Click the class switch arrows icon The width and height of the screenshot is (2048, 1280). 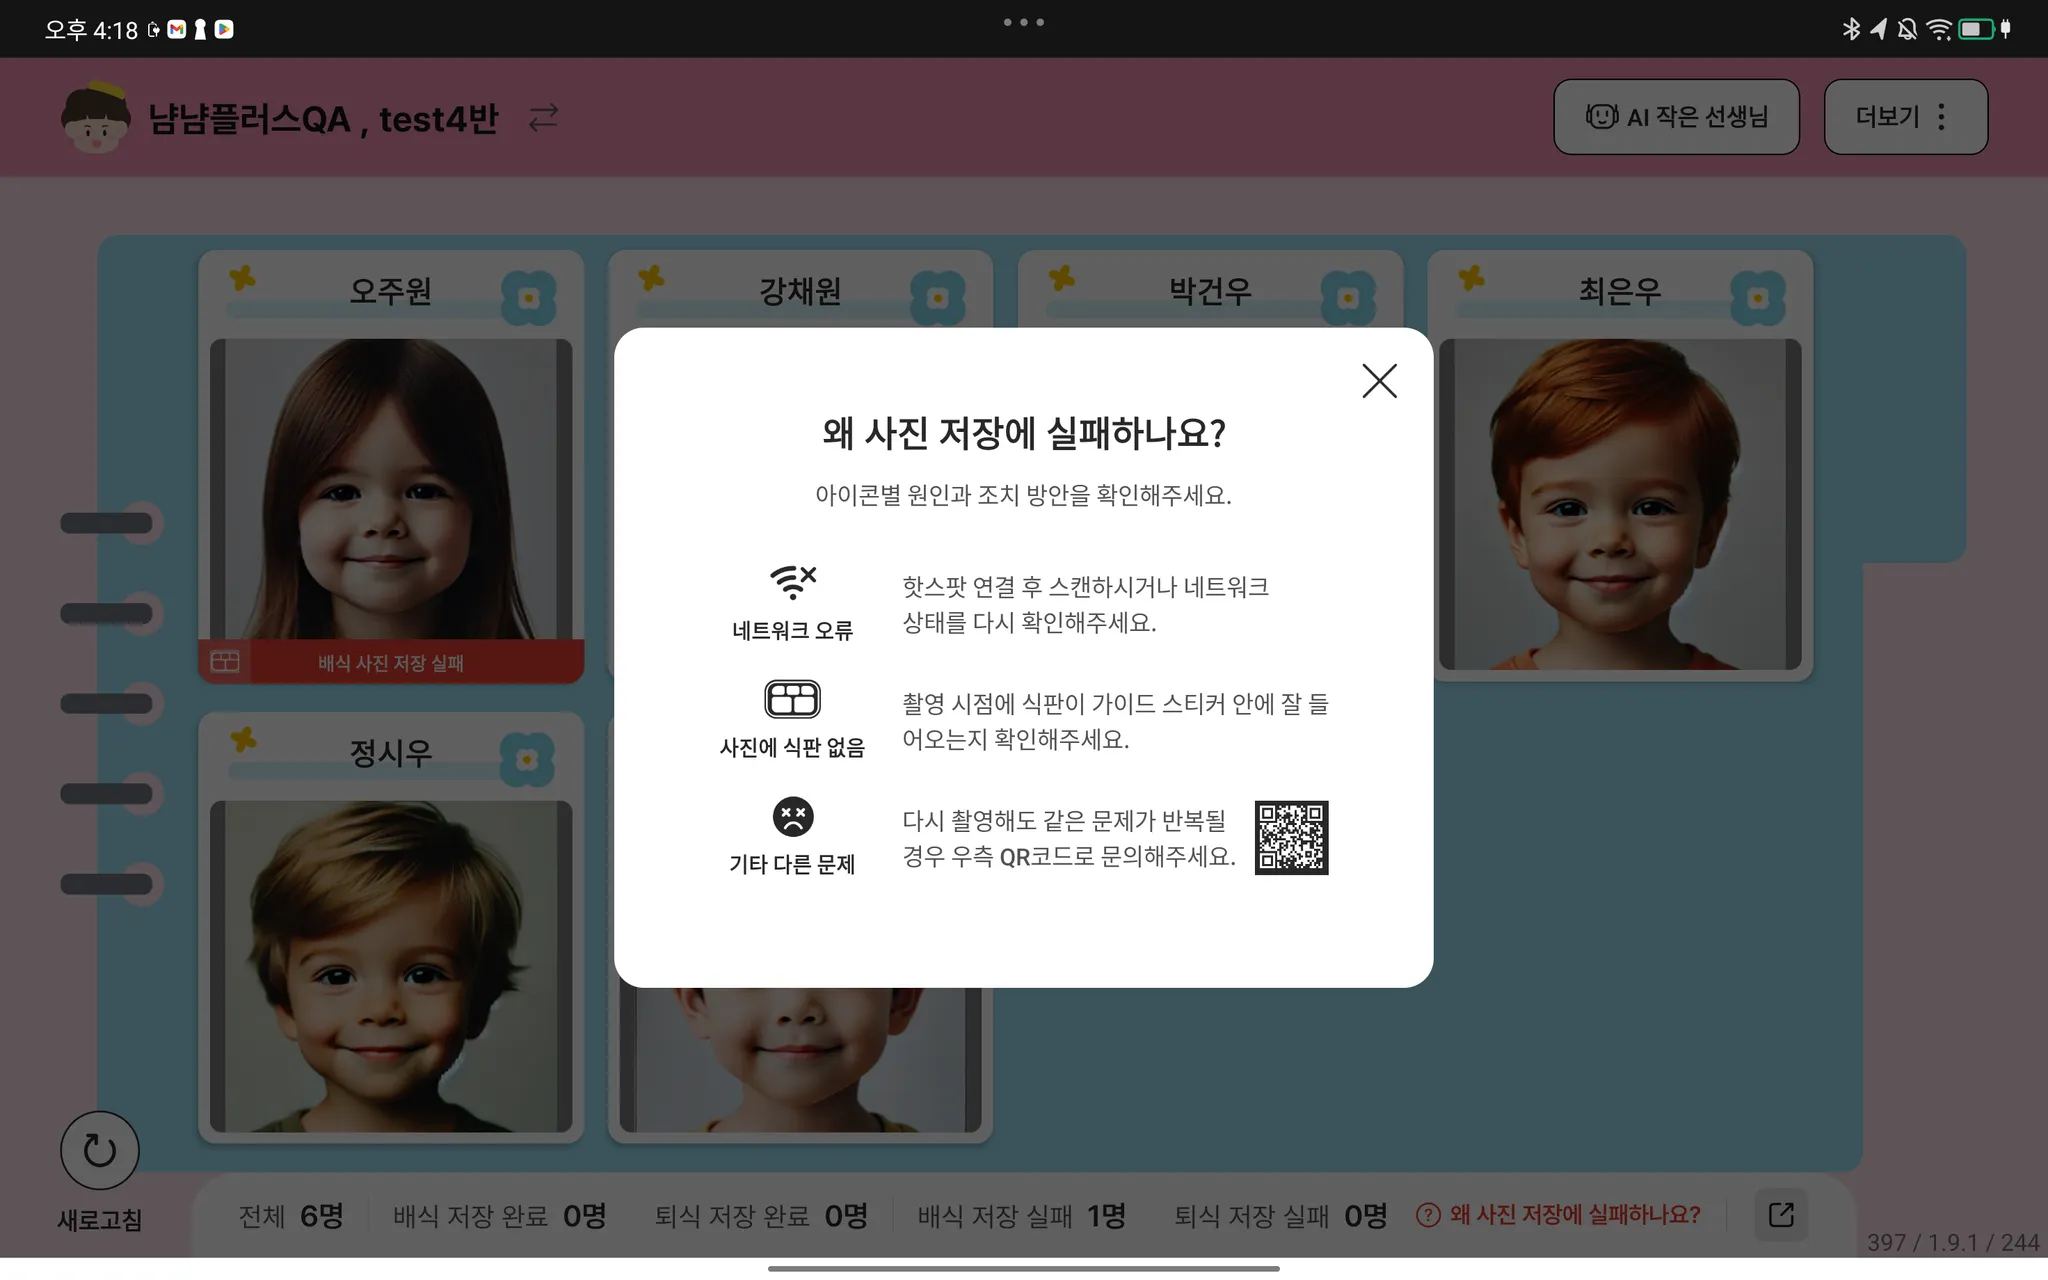click(x=543, y=118)
